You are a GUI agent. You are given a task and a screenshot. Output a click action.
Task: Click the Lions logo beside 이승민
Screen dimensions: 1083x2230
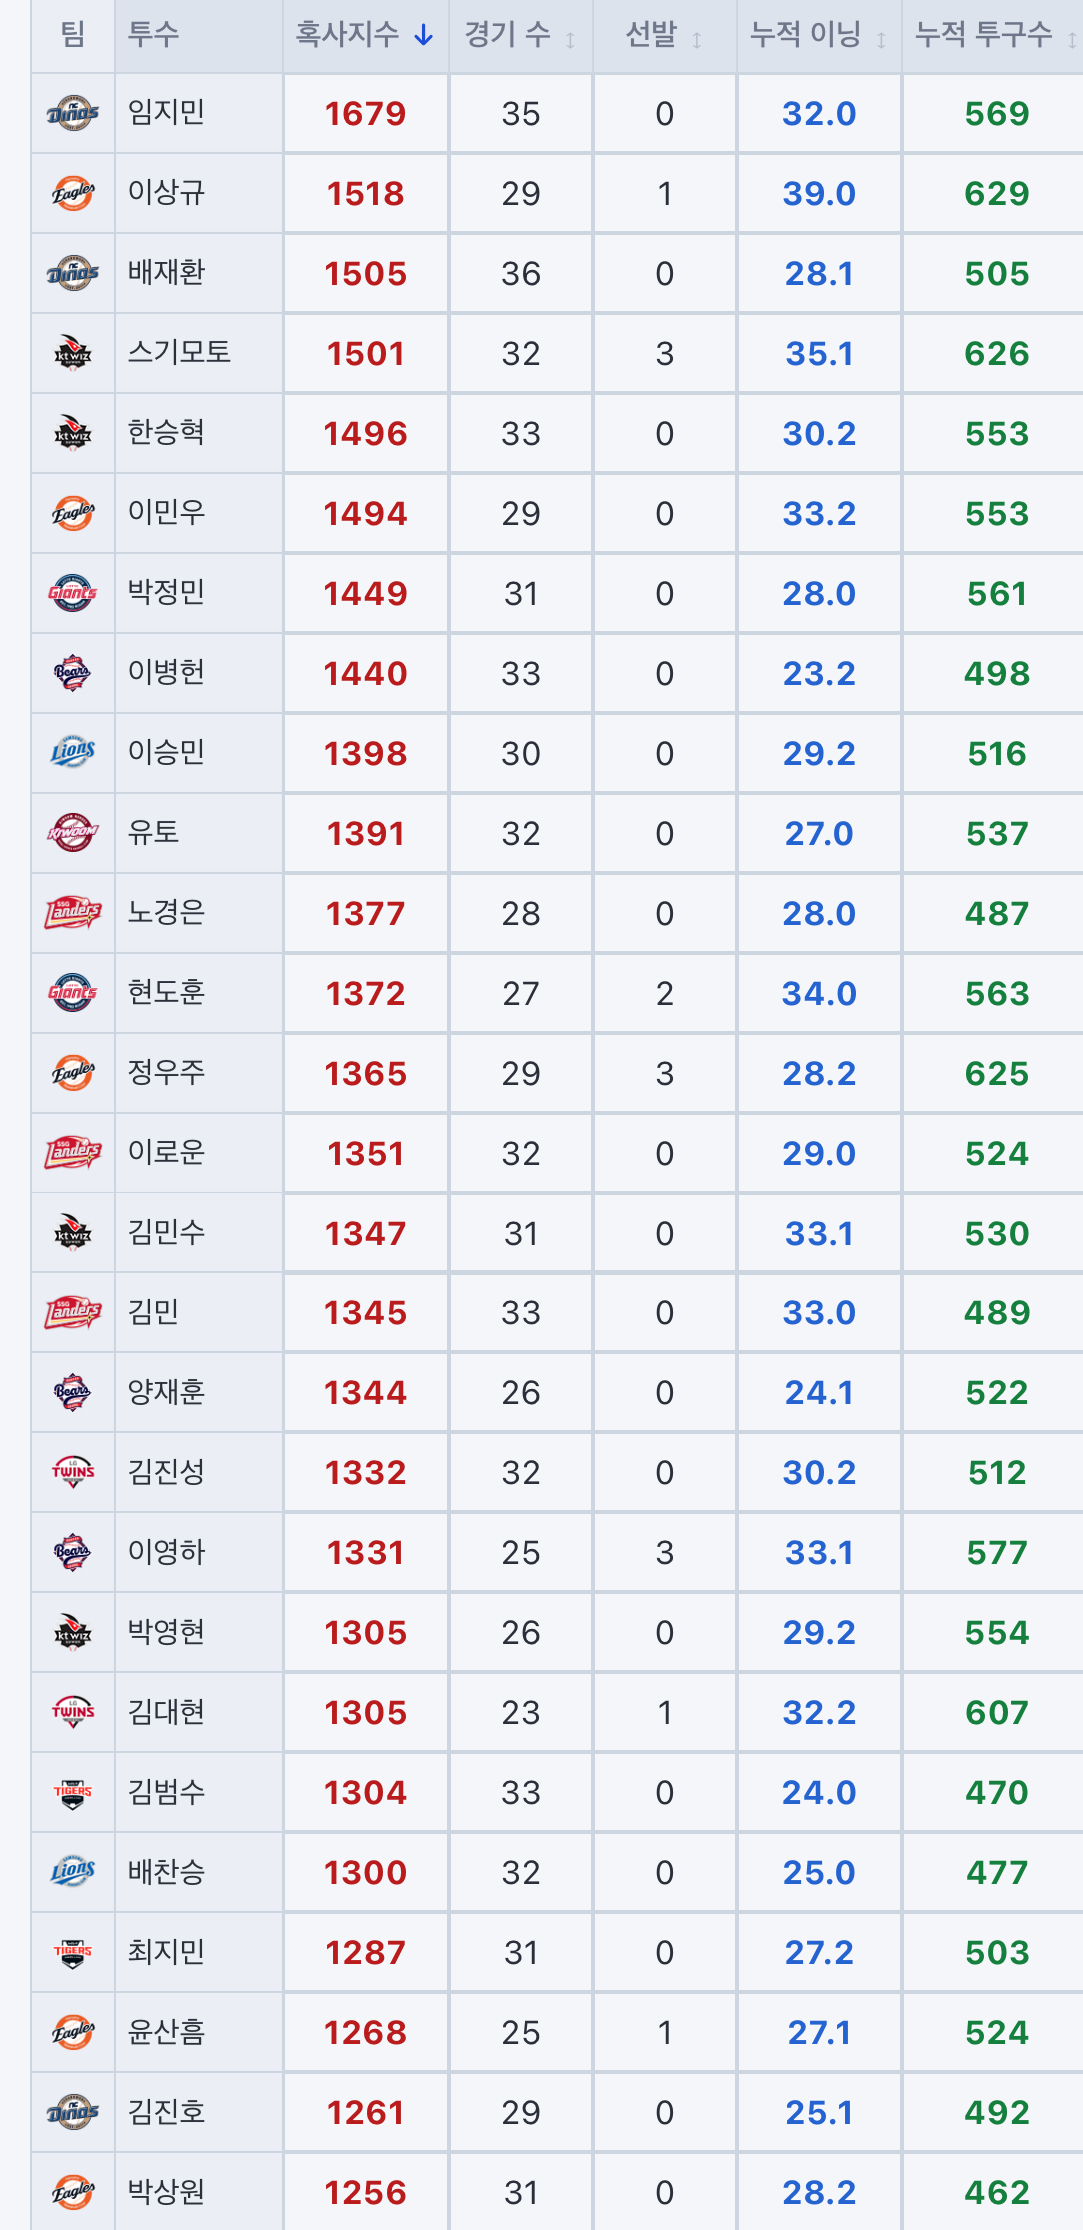(73, 753)
